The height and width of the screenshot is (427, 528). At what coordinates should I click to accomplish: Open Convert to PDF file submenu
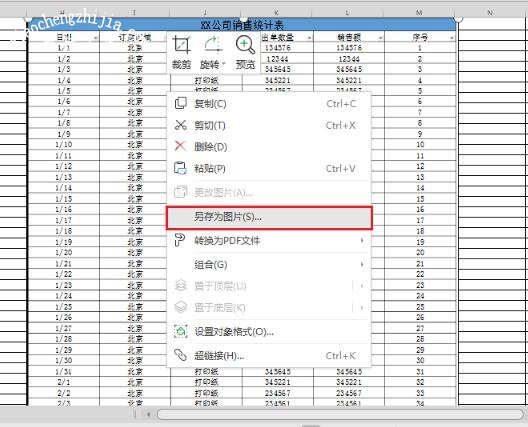click(x=269, y=240)
